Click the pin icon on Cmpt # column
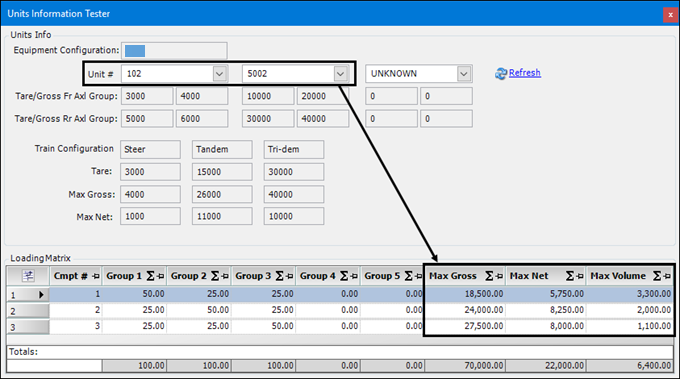This screenshot has height=379, width=680. 96,276
